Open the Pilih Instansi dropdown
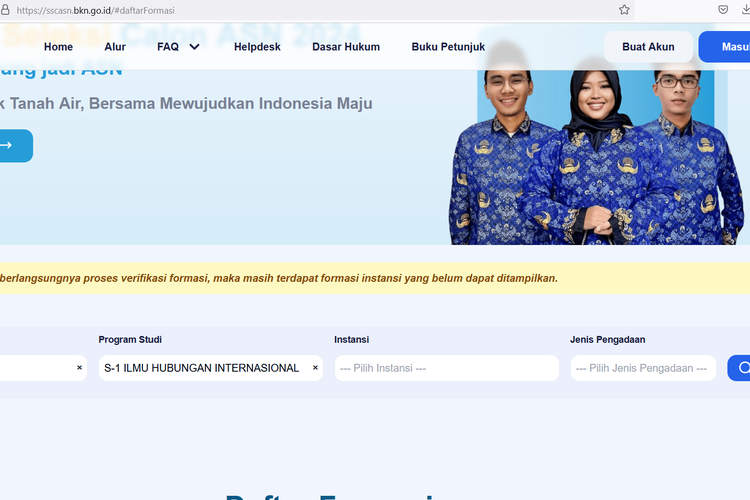 pyautogui.click(x=447, y=368)
